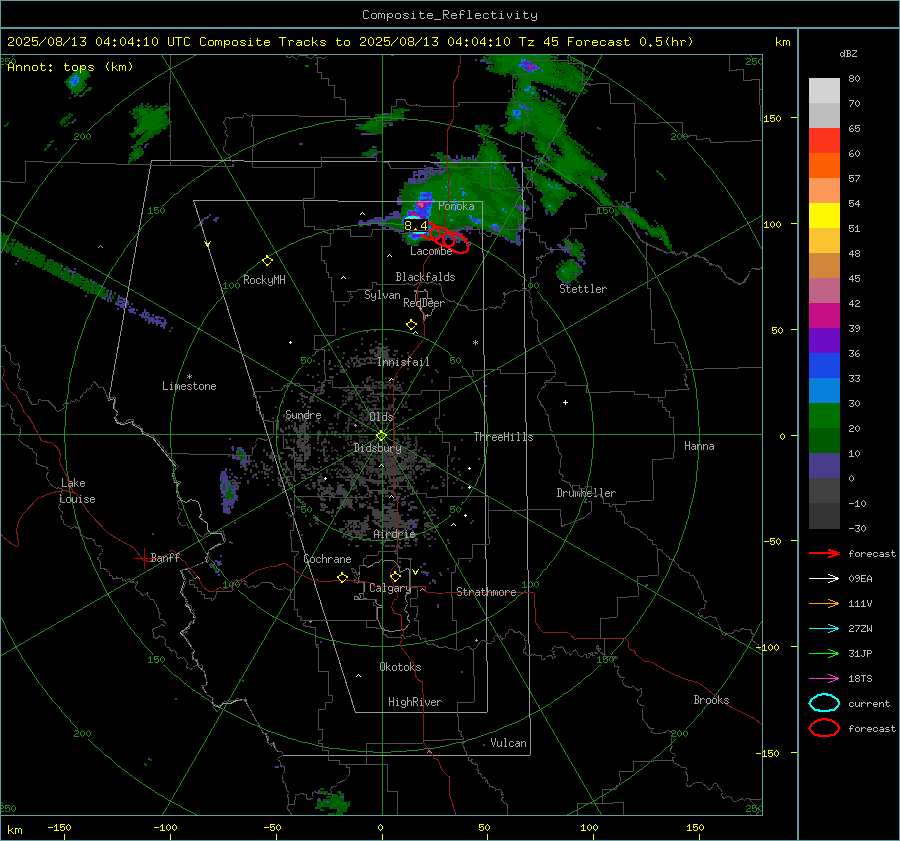The height and width of the screenshot is (841, 900).
Task: Click the HighRiver label
Action: (x=415, y=702)
